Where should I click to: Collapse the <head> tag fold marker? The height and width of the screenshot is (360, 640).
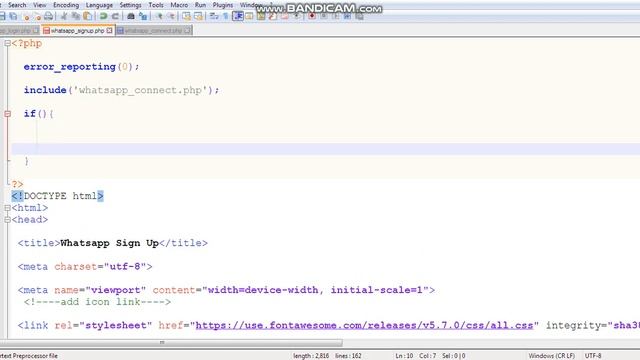pyautogui.click(x=7, y=220)
